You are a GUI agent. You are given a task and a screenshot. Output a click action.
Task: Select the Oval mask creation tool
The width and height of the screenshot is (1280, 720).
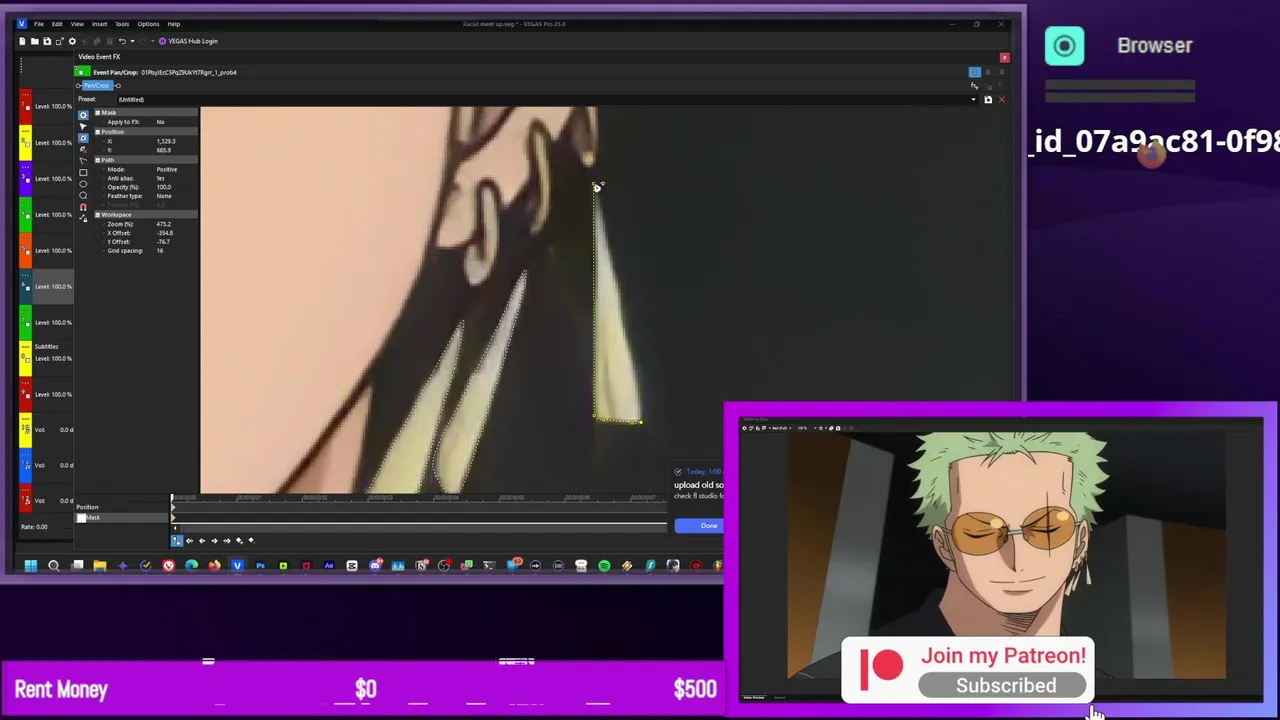[x=83, y=184]
